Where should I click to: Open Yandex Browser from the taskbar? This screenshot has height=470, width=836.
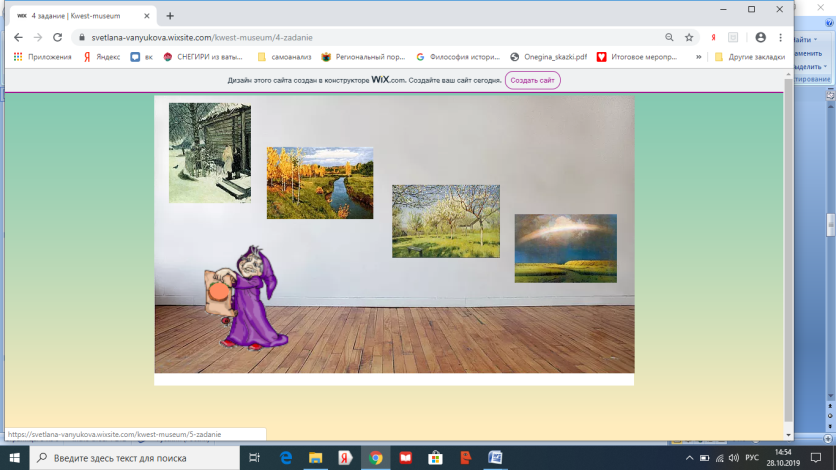(345, 458)
